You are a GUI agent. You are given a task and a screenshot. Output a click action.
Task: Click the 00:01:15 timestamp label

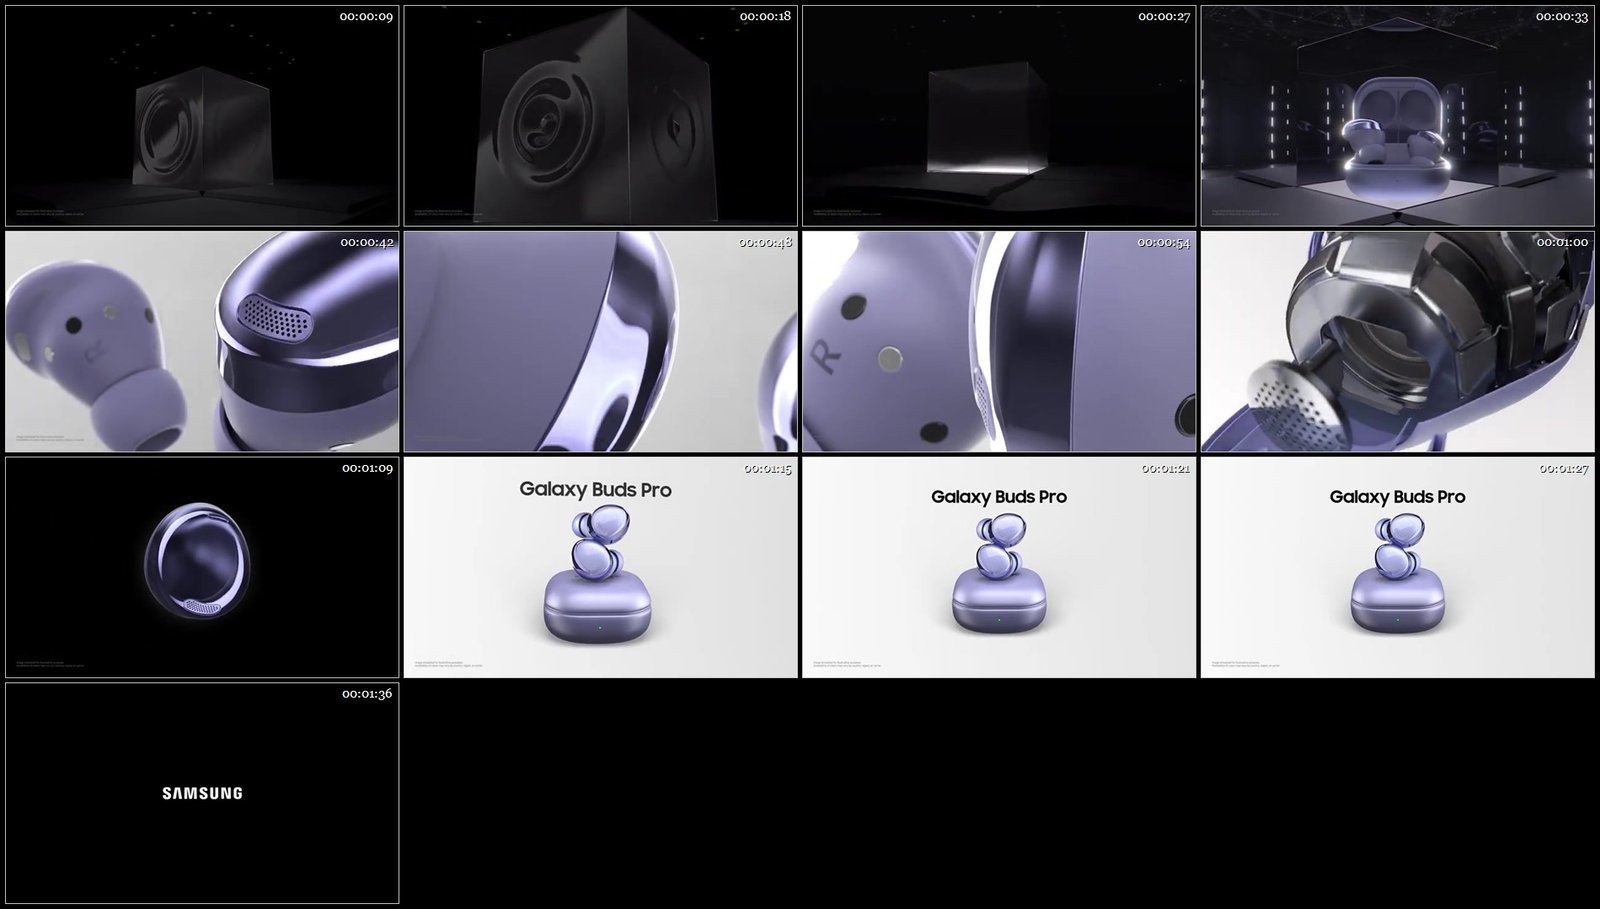765,468
